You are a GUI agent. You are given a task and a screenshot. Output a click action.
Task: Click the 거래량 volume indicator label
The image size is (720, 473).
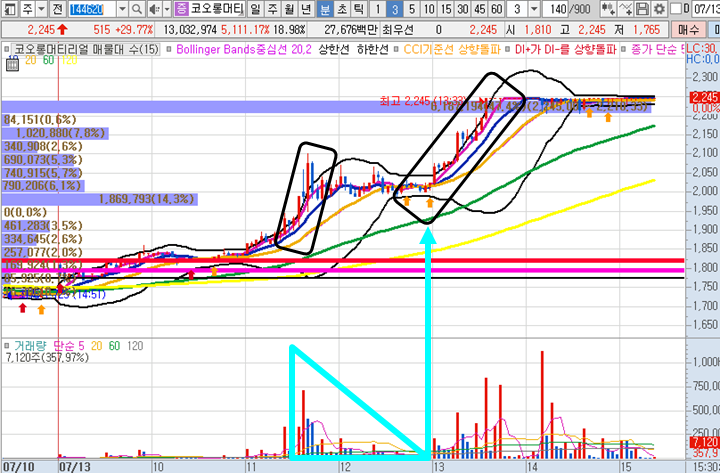pyautogui.click(x=30, y=345)
